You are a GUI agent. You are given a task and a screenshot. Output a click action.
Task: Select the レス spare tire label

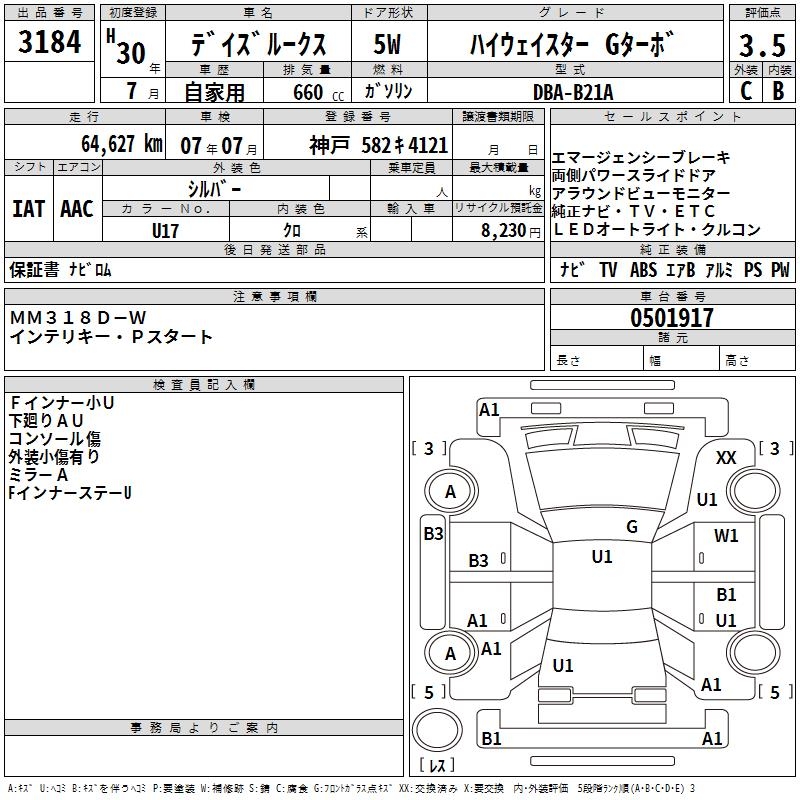pyautogui.click(x=437, y=764)
